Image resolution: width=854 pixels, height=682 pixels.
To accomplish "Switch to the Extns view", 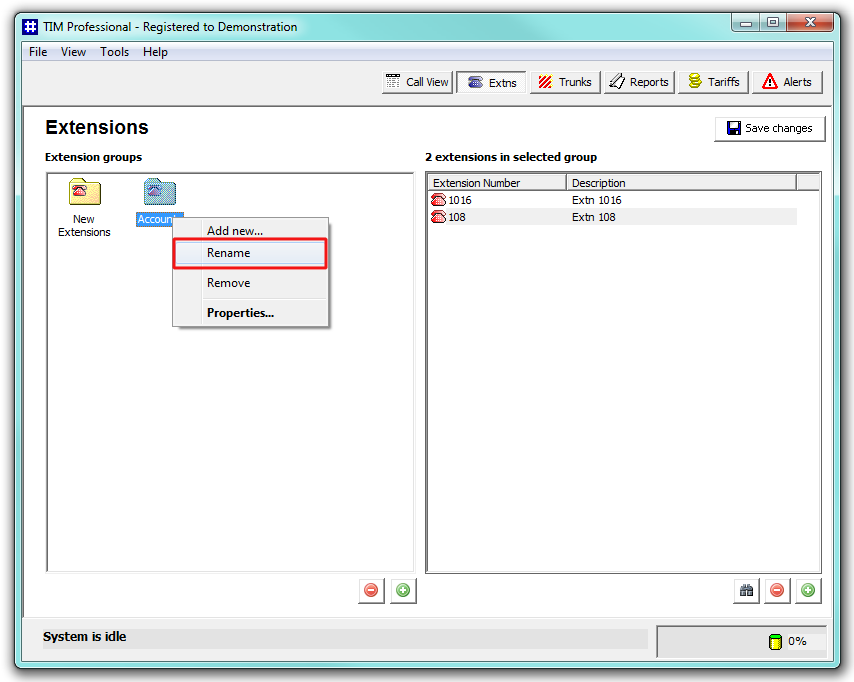I will pos(491,82).
